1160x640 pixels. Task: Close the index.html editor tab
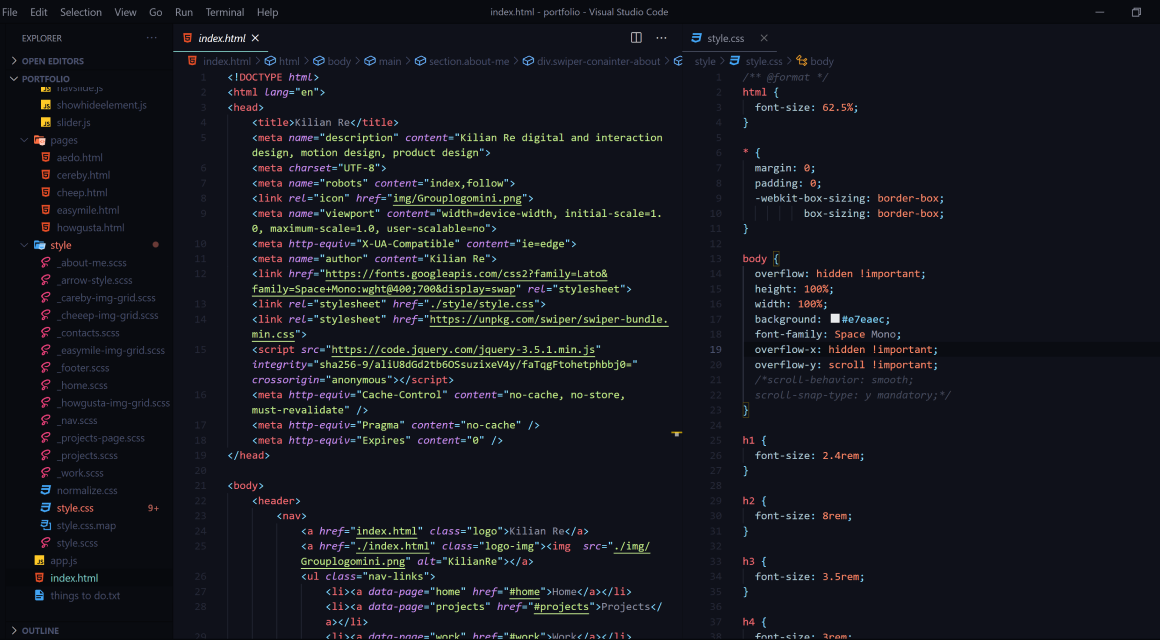tap(255, 38)
